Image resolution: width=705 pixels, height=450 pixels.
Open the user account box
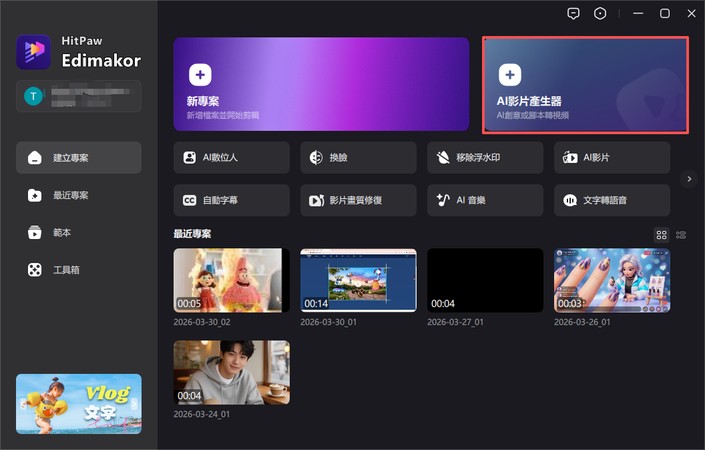[79, 96]
